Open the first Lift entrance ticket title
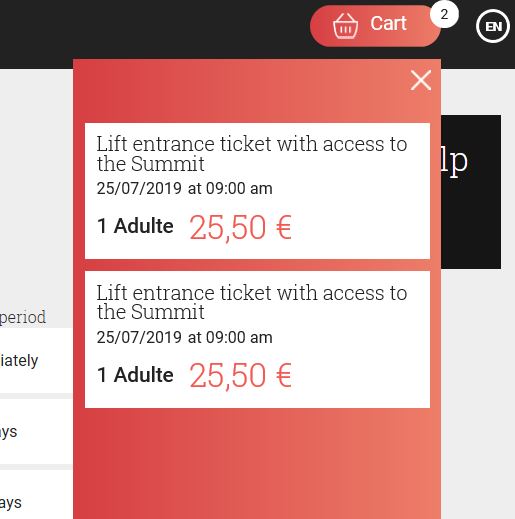The width and height of the screenshot is (515, 519). pos(252,154)
